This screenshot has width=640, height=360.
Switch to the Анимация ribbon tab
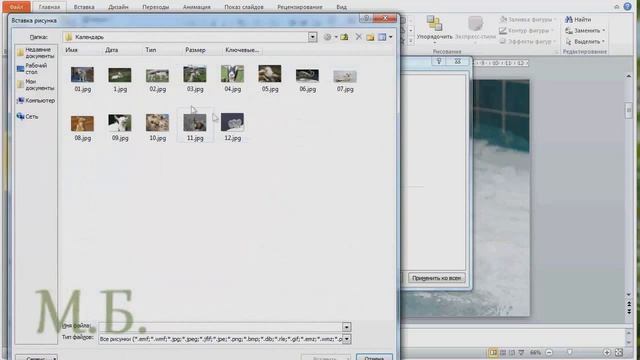coord(197,7)
